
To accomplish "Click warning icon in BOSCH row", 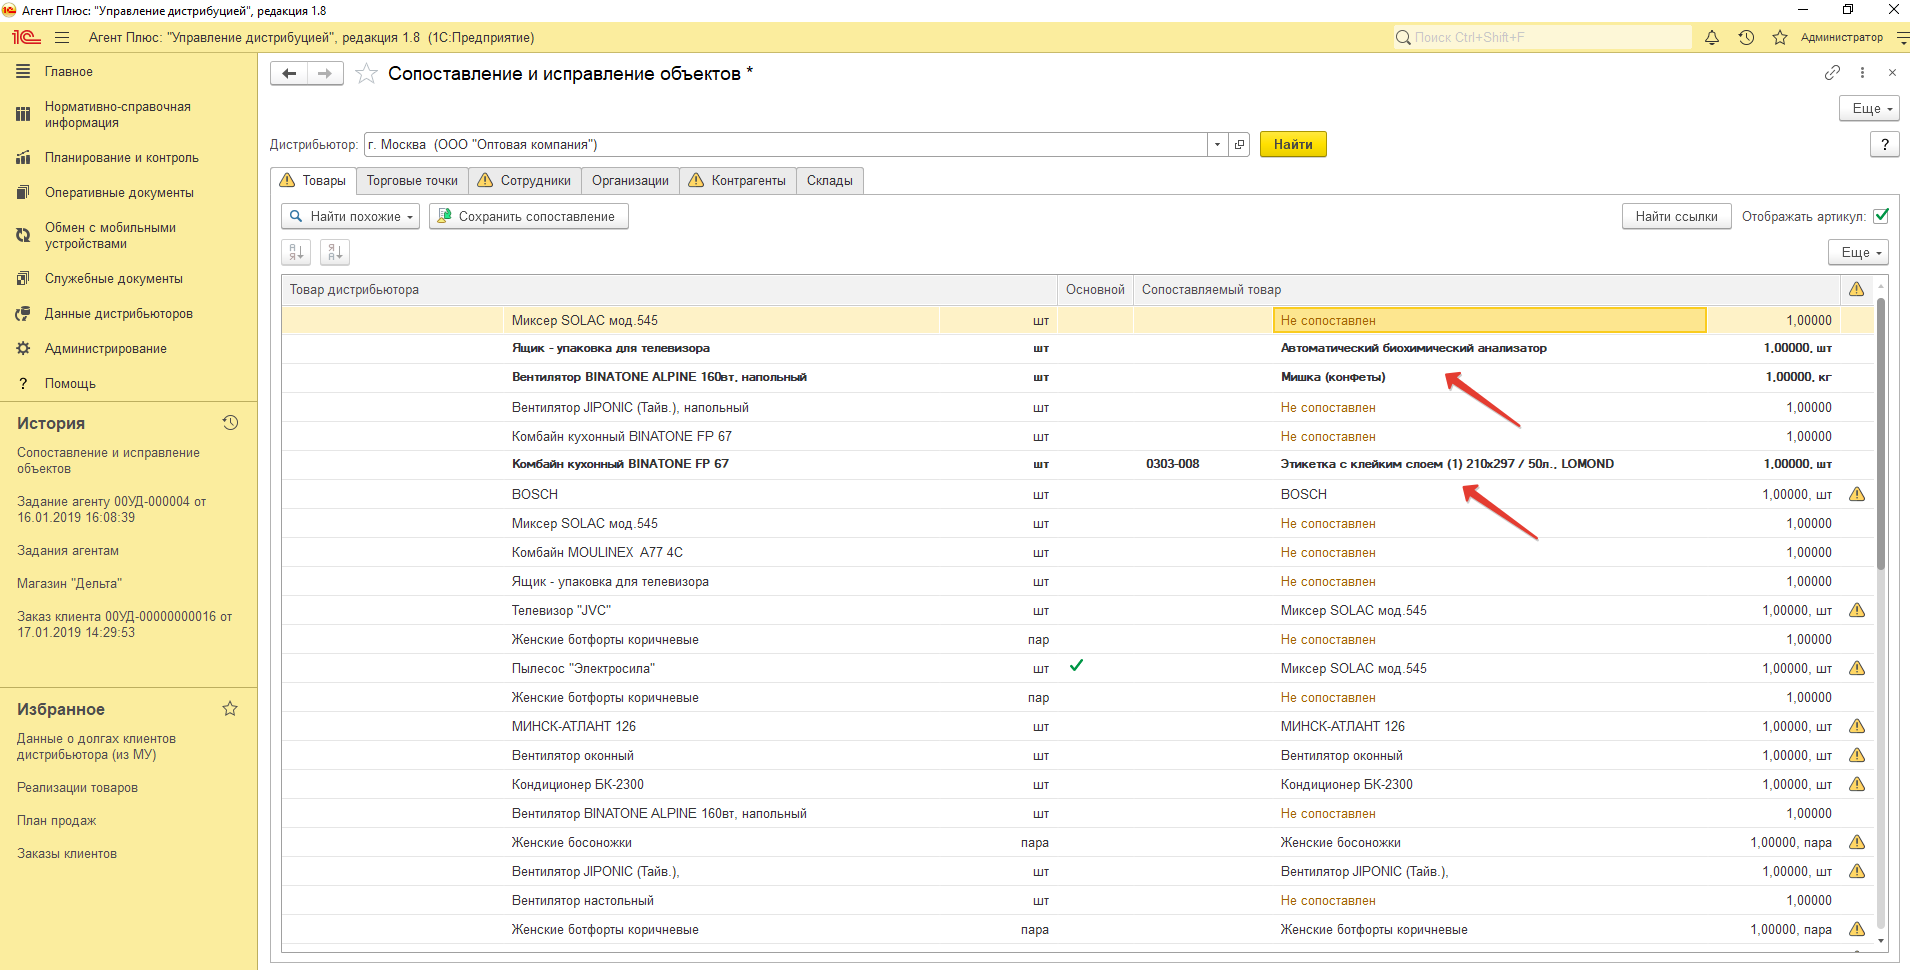I will pyautogui.click(x=1857, y=494).
